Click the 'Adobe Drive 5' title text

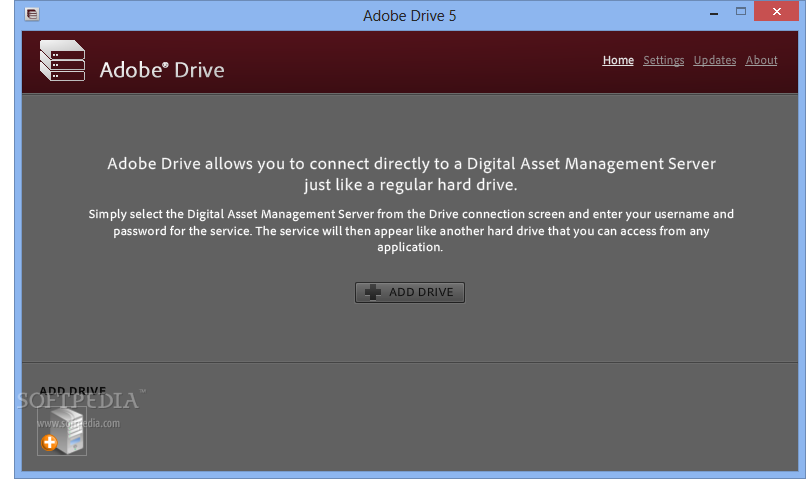click(410, 16)
